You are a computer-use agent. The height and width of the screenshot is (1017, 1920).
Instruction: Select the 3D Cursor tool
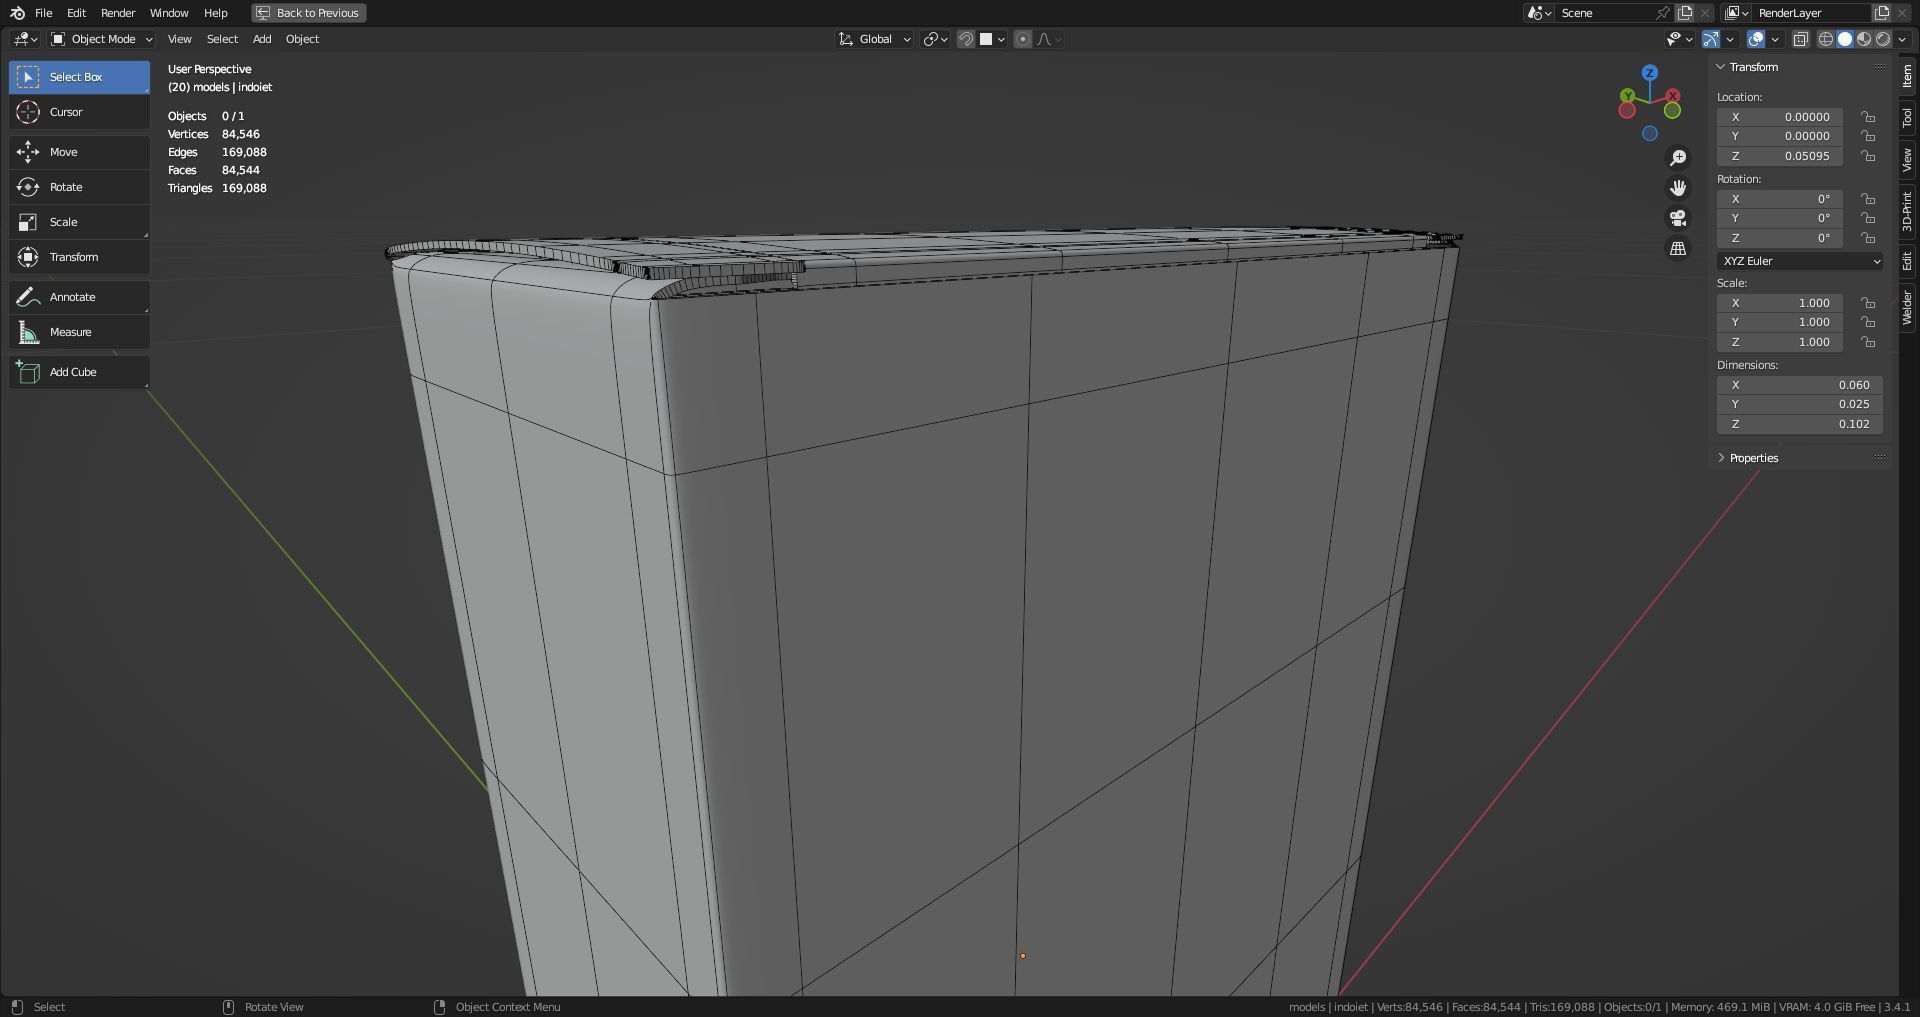click(x=79, y=112)
